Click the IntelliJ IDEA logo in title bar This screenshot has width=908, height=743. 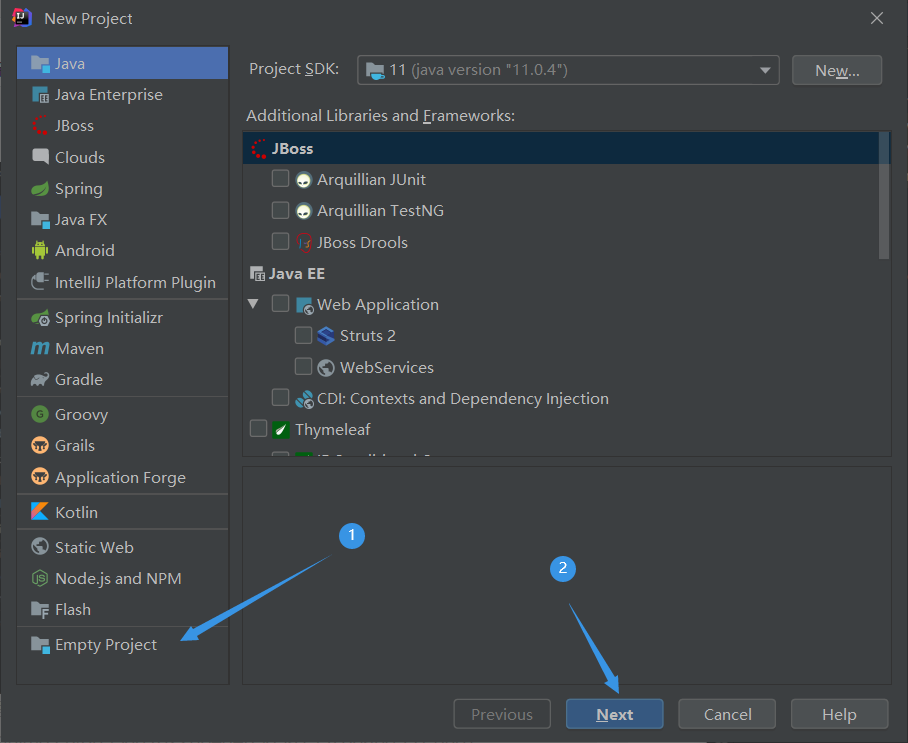pyautogui.click(x=21, y=18)
